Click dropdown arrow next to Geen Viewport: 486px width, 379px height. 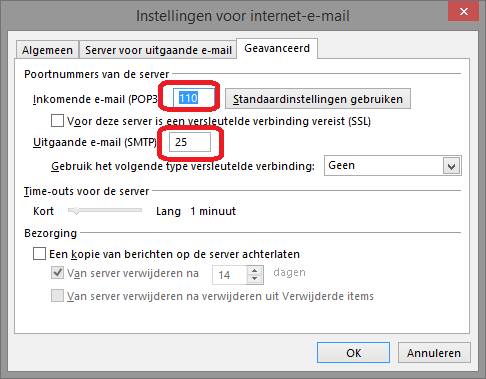click(x=451, y=166)
